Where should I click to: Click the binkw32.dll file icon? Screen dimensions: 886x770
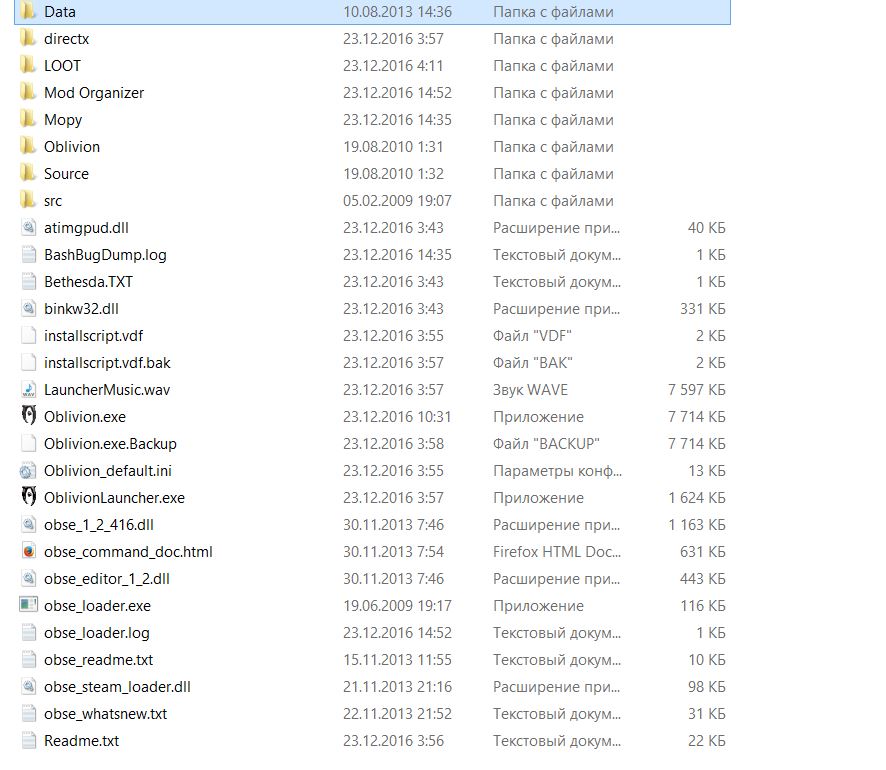click(x=28, y=308)
